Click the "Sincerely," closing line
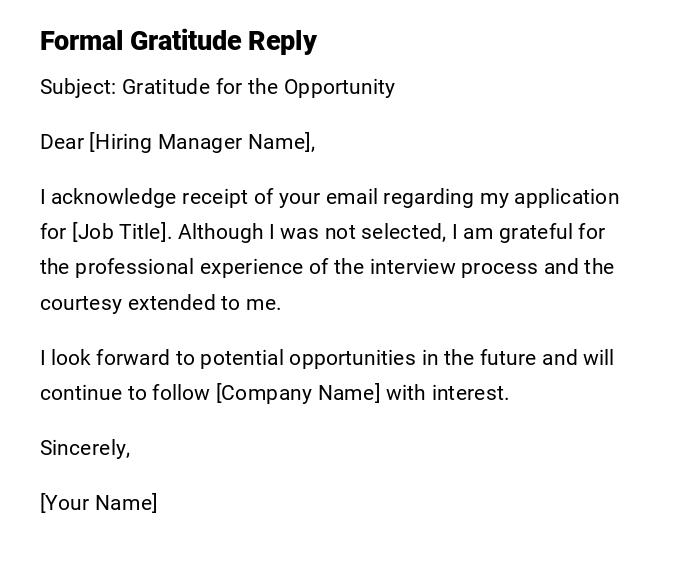The width and height of the screenshot is (700, 566). click(x=85, y=448)
